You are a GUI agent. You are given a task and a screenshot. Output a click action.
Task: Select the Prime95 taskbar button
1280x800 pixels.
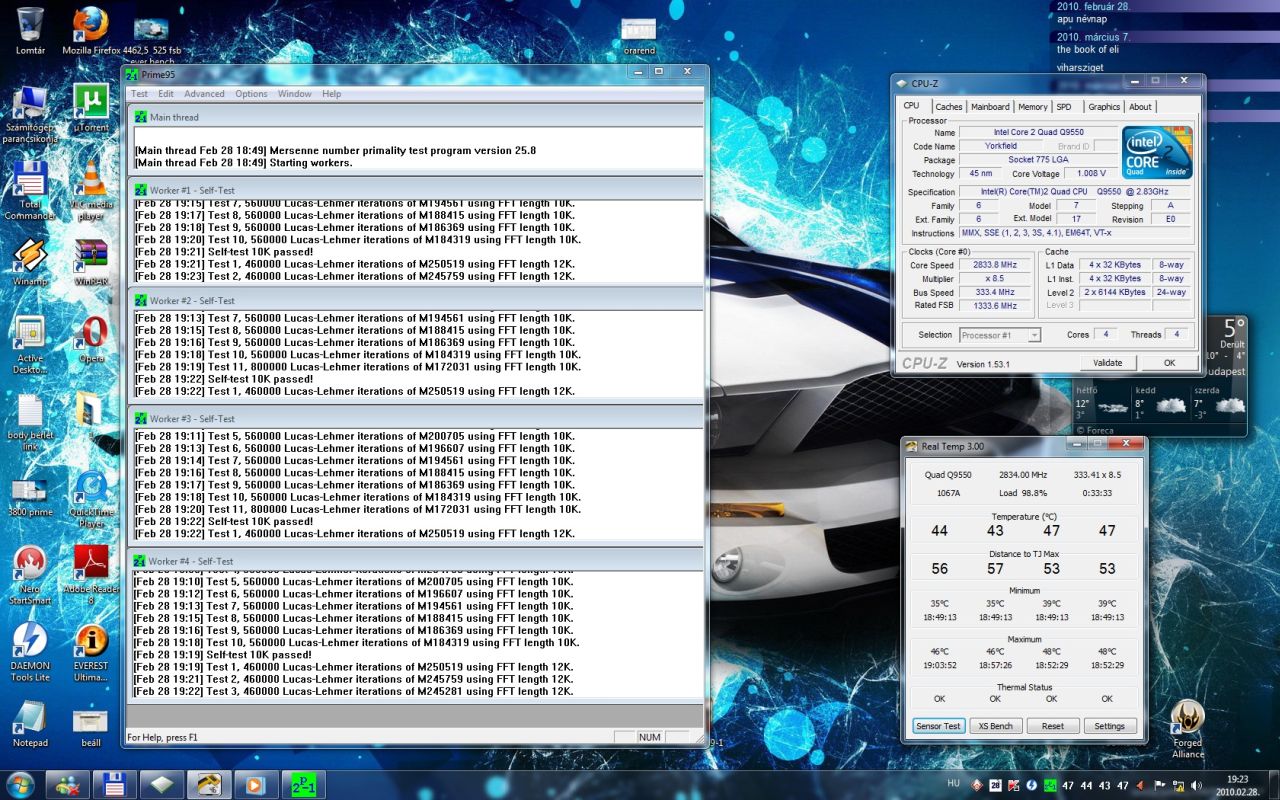point(301,784)
